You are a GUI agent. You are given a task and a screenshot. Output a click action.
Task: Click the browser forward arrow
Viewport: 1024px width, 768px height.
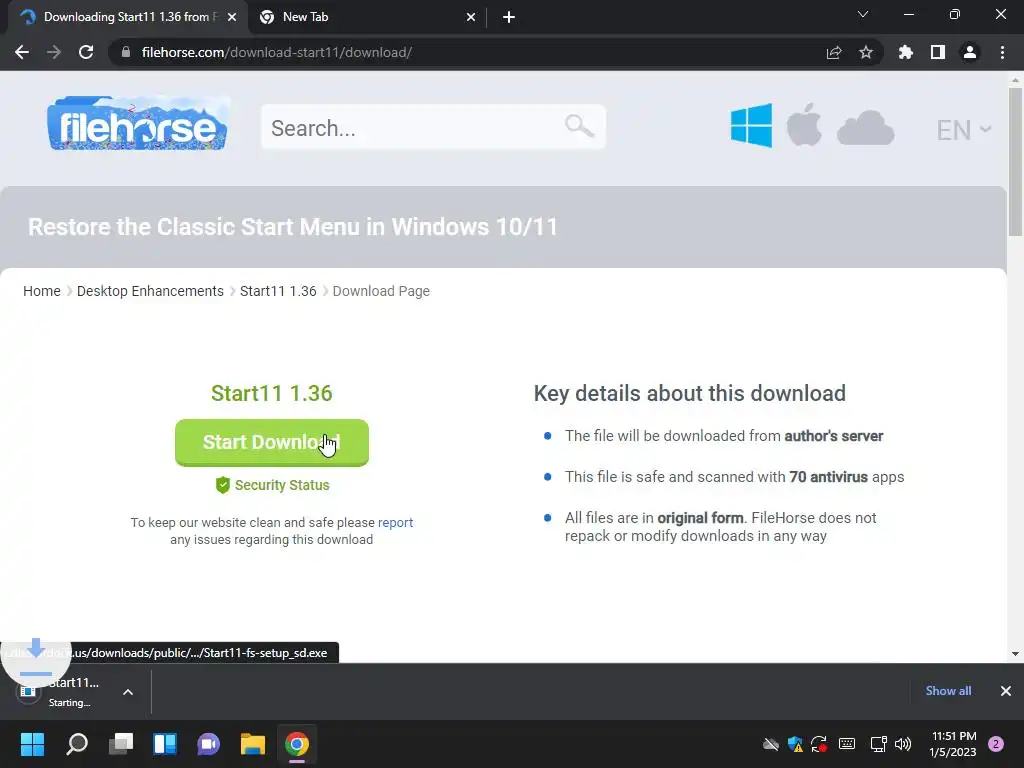tap(54, 52)
